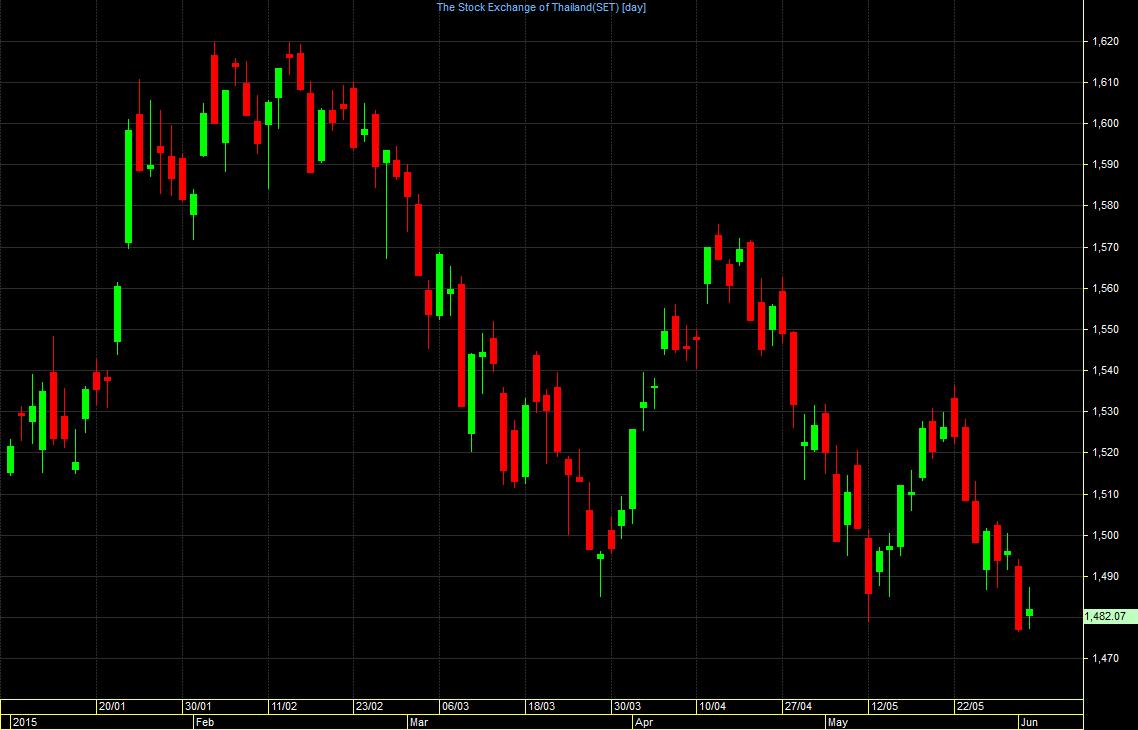Click the 1,490 price axis label
1138x730 pixels.
[1105, 576]
